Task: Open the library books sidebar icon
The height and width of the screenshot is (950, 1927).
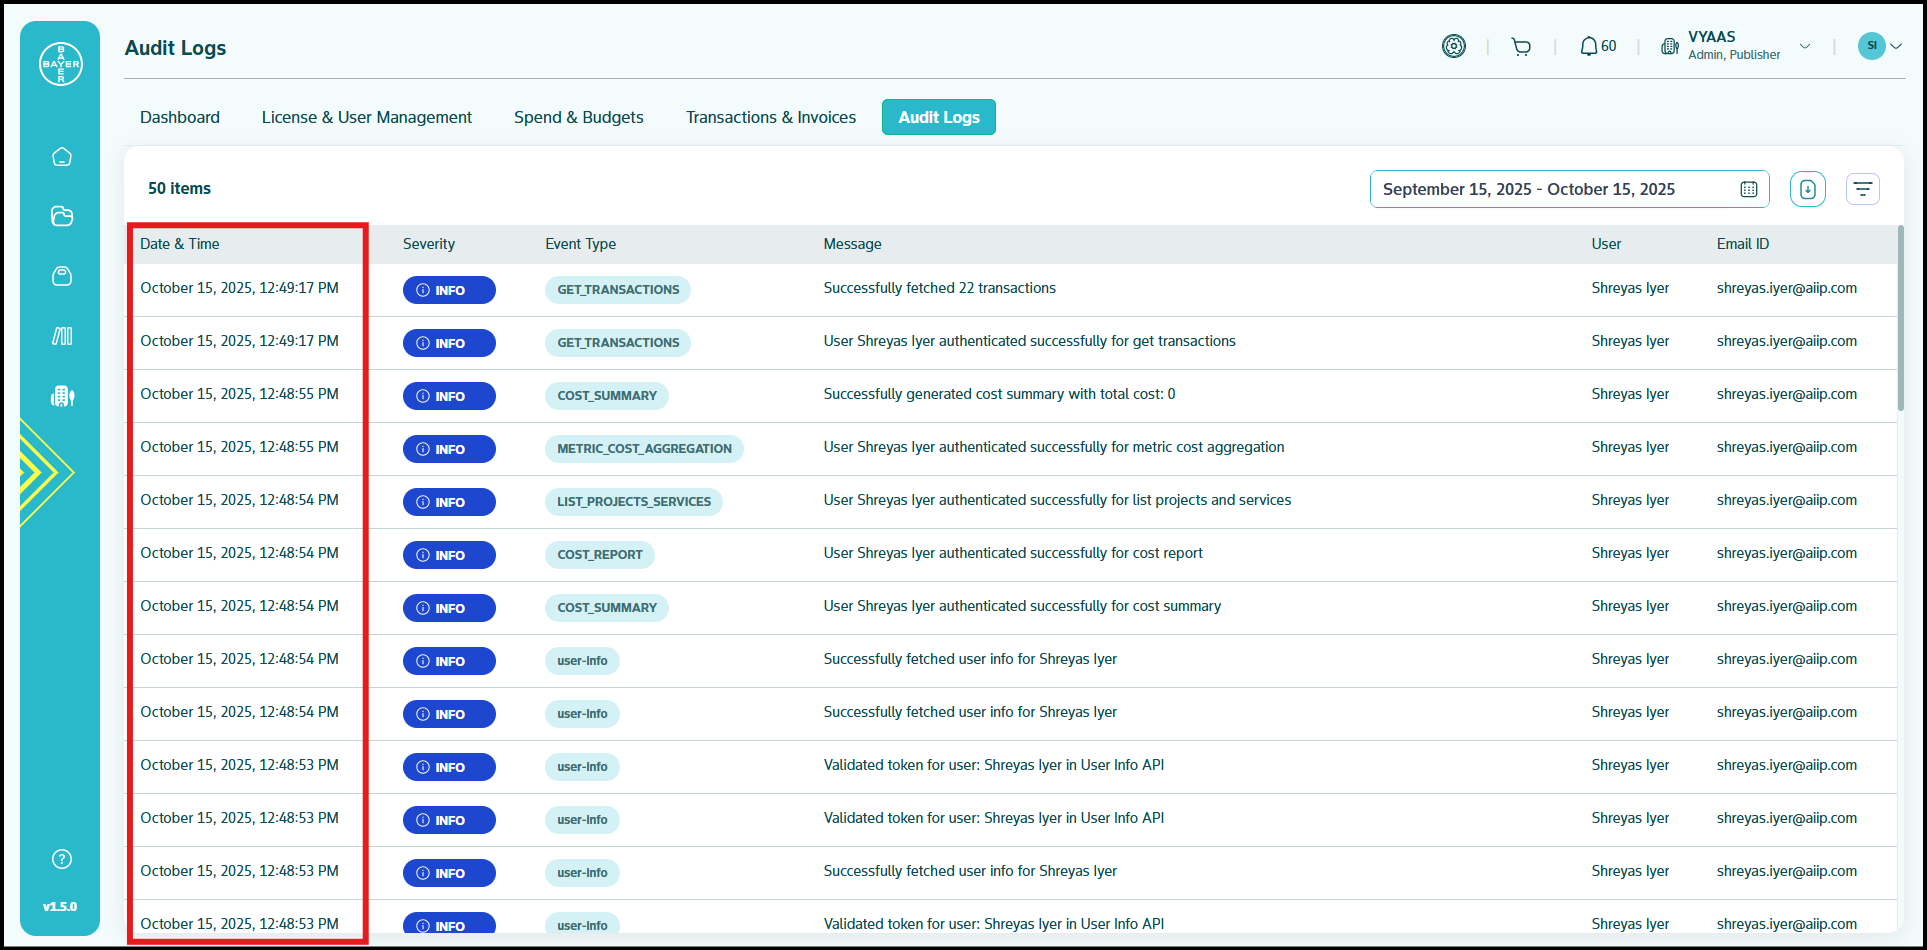Action: 62,336
